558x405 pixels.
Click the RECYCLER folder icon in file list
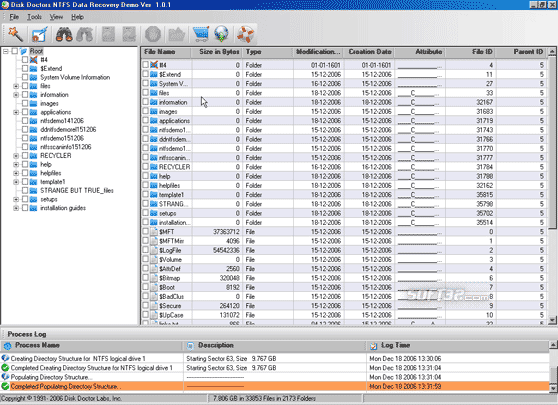point(154,167)
